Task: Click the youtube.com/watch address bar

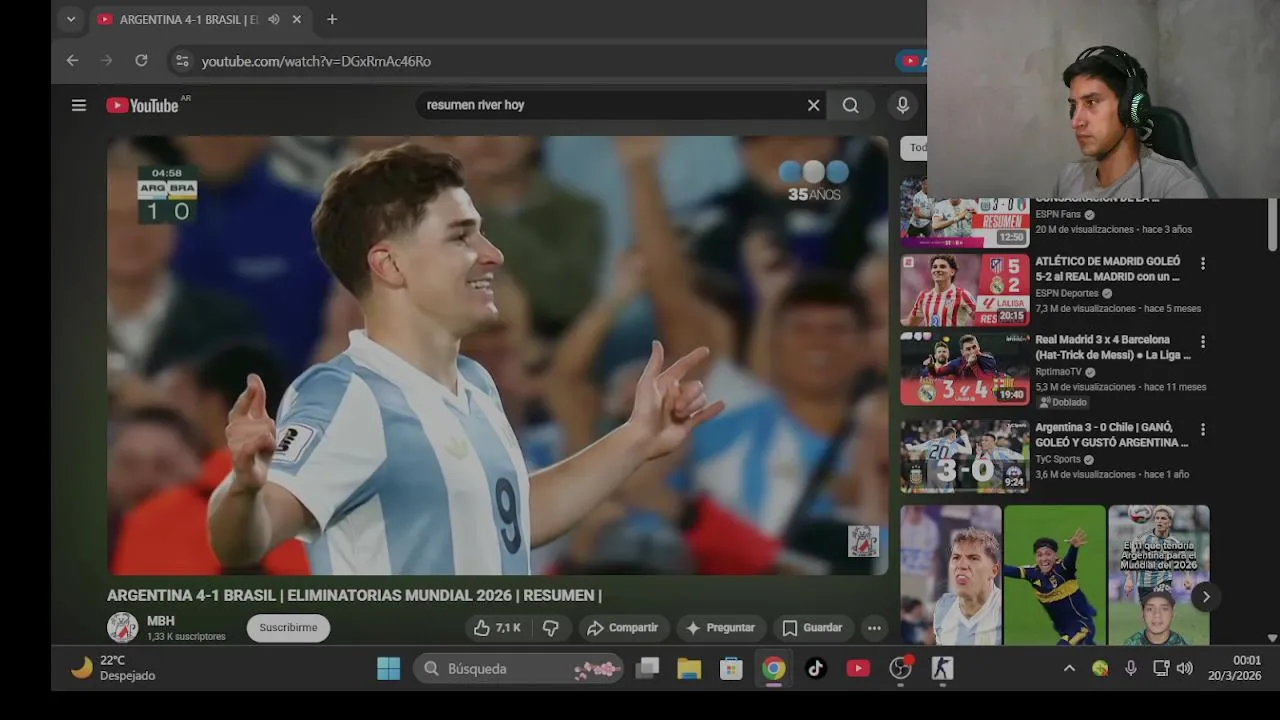Action: (x=316, y=61)
